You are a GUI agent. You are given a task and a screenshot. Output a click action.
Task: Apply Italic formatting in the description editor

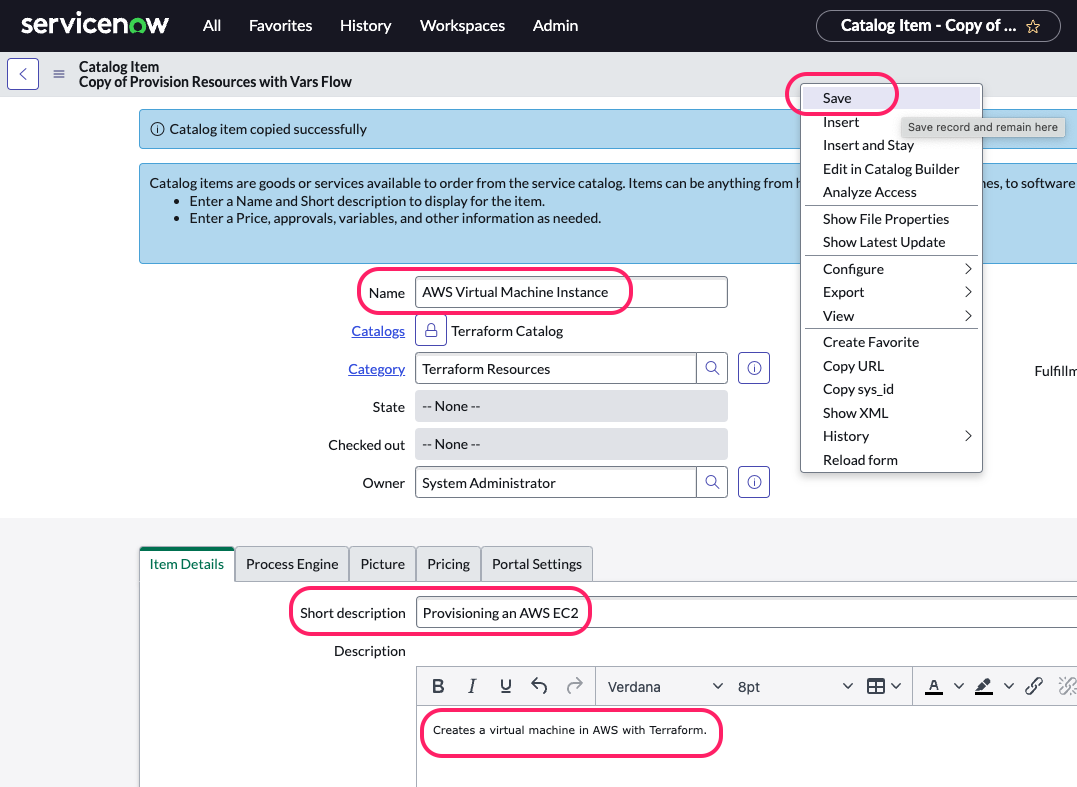click(x=471, y=686)
